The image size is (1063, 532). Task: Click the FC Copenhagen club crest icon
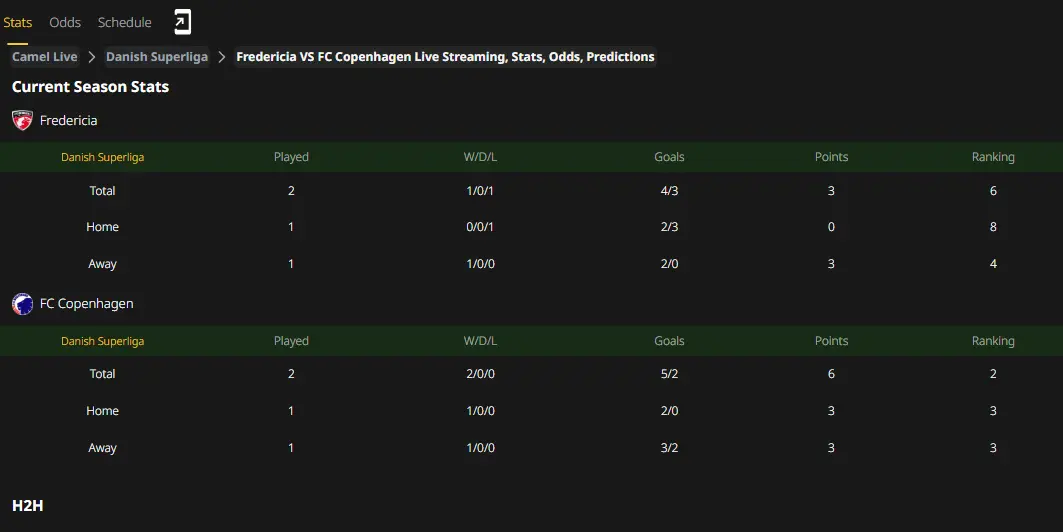coord(22,304)
